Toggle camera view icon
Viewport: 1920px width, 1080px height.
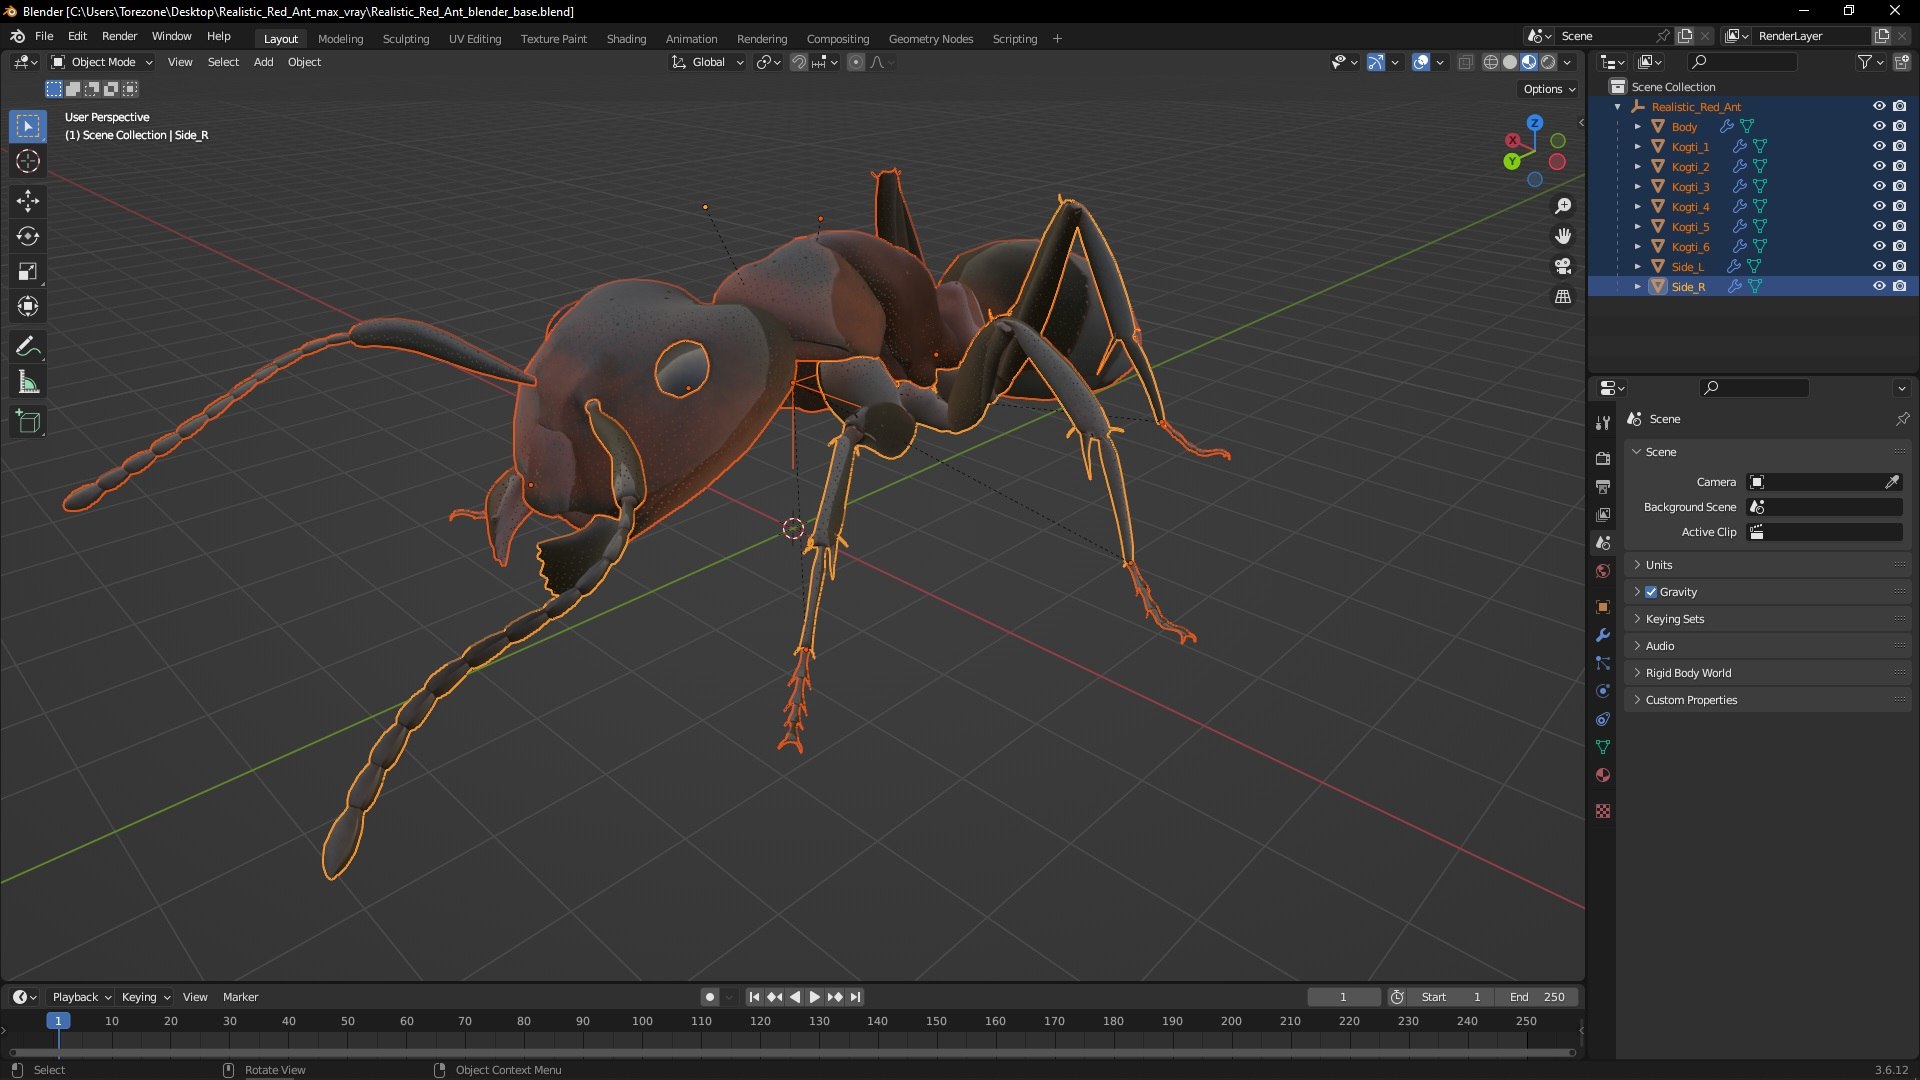(x=1563, y=266)
